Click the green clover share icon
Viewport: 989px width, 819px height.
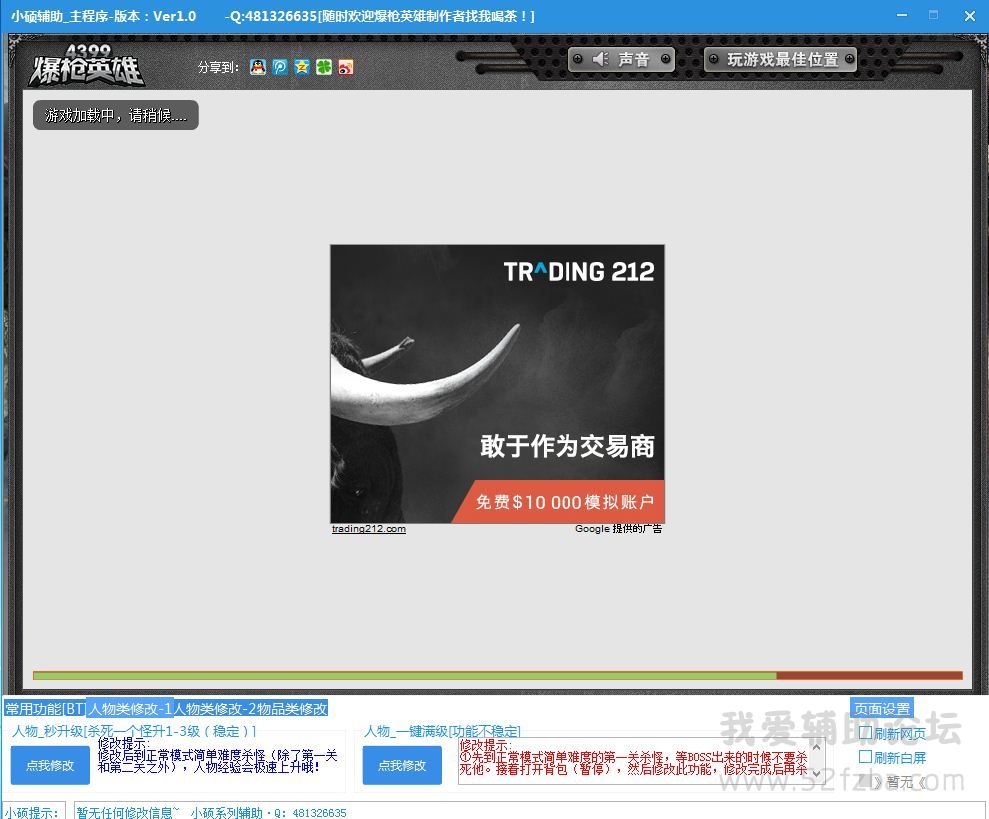324,67
